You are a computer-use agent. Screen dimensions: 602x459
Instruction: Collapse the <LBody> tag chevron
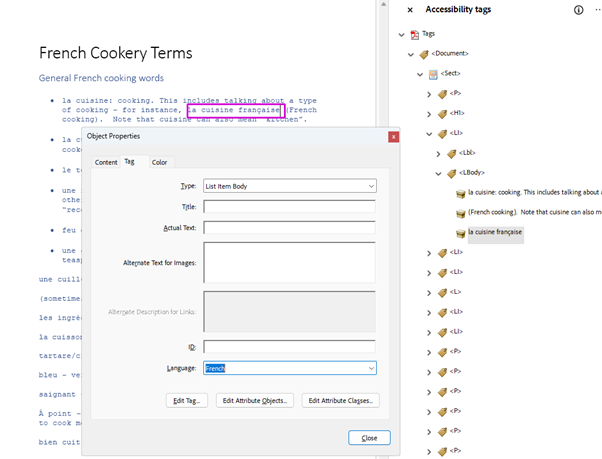tap(438, 174)
